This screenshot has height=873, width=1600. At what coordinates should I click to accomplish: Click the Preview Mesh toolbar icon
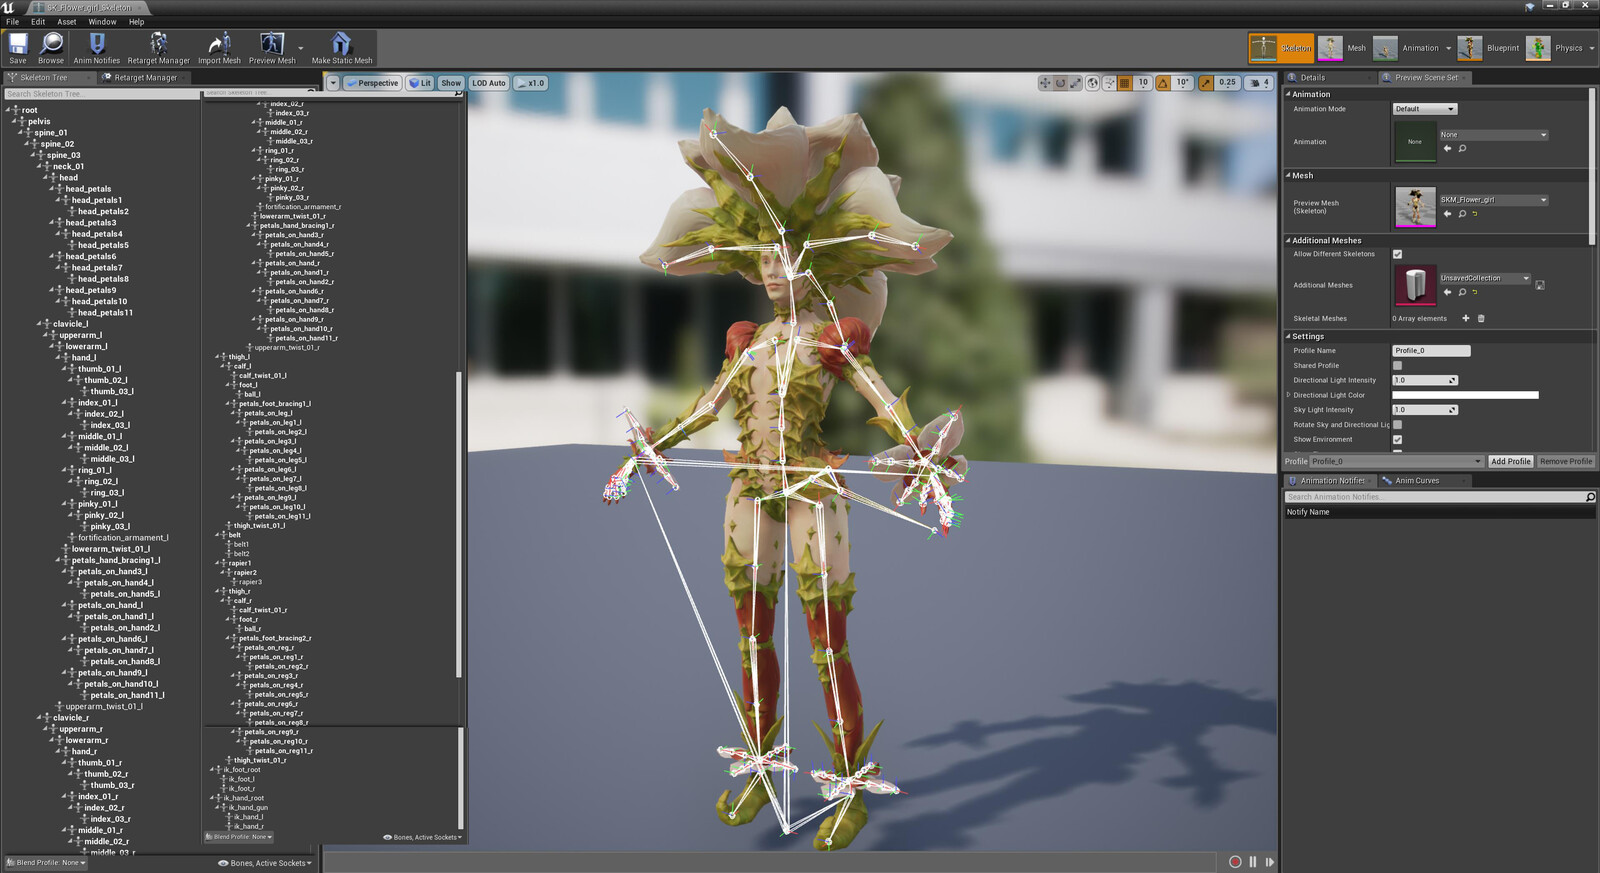[272, 47]
